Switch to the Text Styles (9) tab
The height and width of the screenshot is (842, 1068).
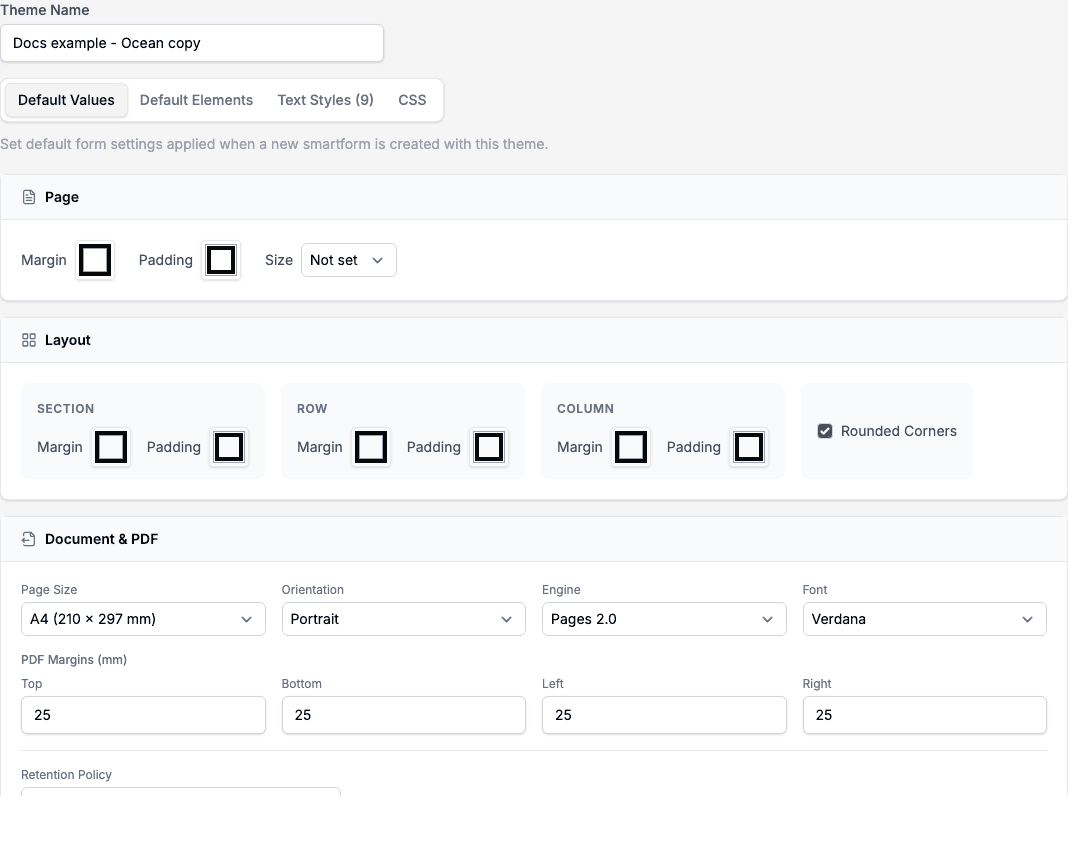[326, 100]
